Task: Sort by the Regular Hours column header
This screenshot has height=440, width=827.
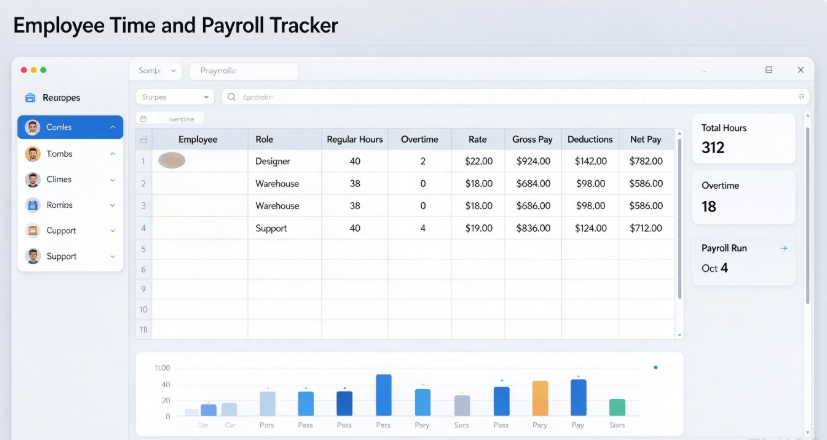Action: tap(354, 139)
